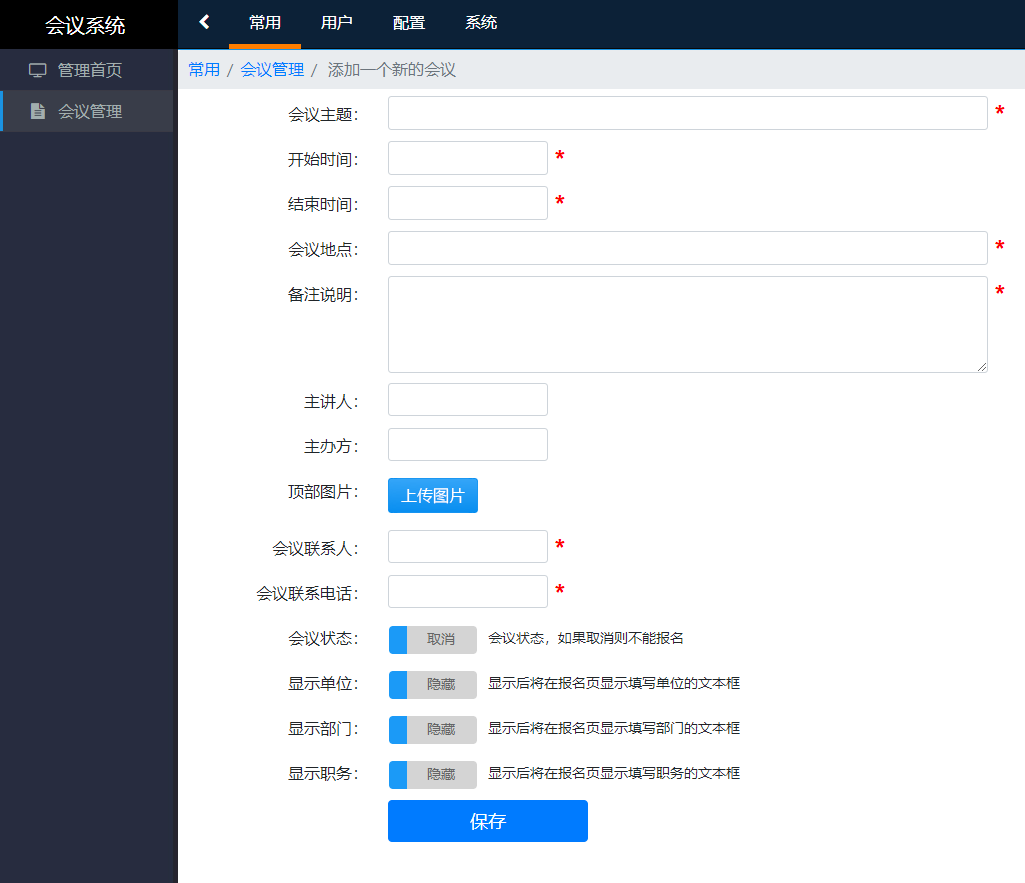Image resolution: width=1025 pixels, height=883 pixels.
Task: Open the 配置 tab
Action: (409, 23)
